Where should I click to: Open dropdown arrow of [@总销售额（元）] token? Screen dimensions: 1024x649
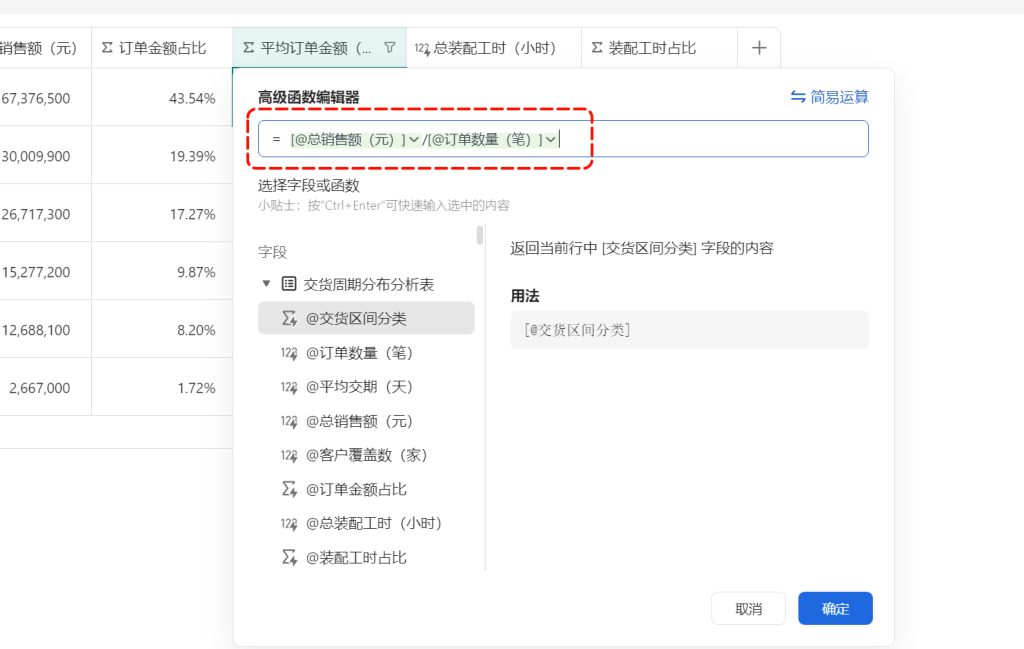[x=413, y=139]
